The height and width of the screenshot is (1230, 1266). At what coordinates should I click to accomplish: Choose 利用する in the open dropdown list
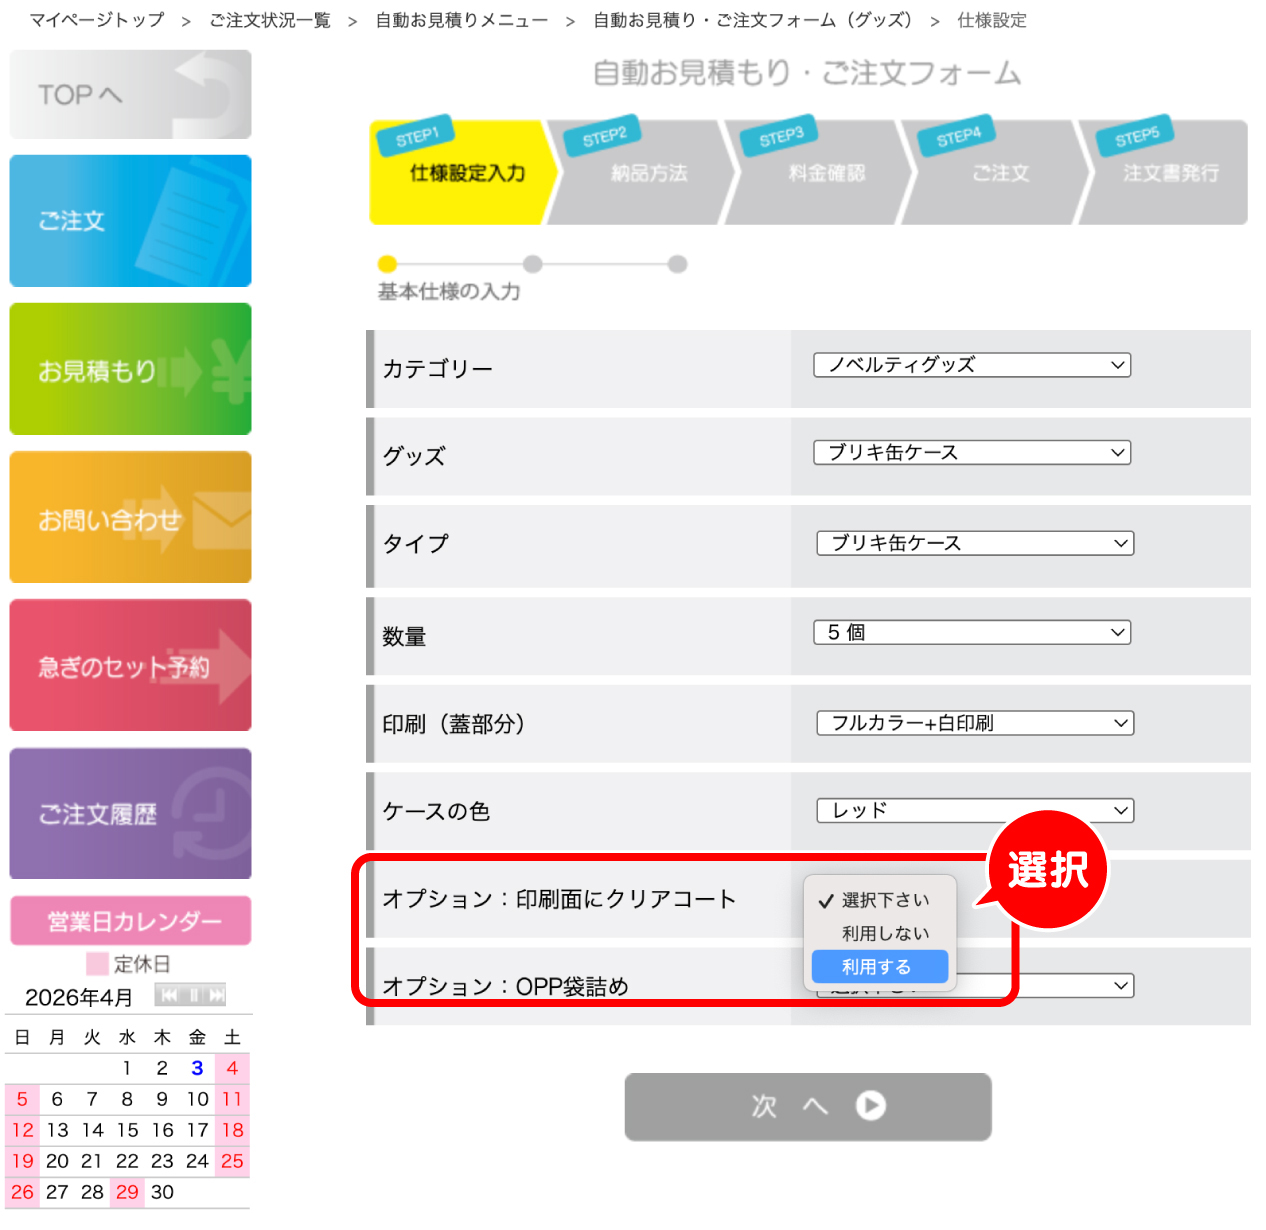coord(879,967)
